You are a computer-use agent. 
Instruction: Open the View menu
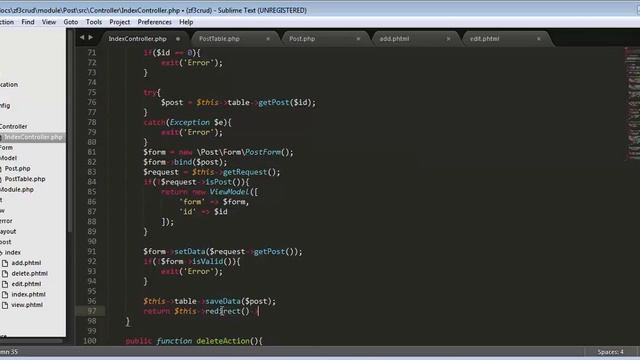click(49, 22)
